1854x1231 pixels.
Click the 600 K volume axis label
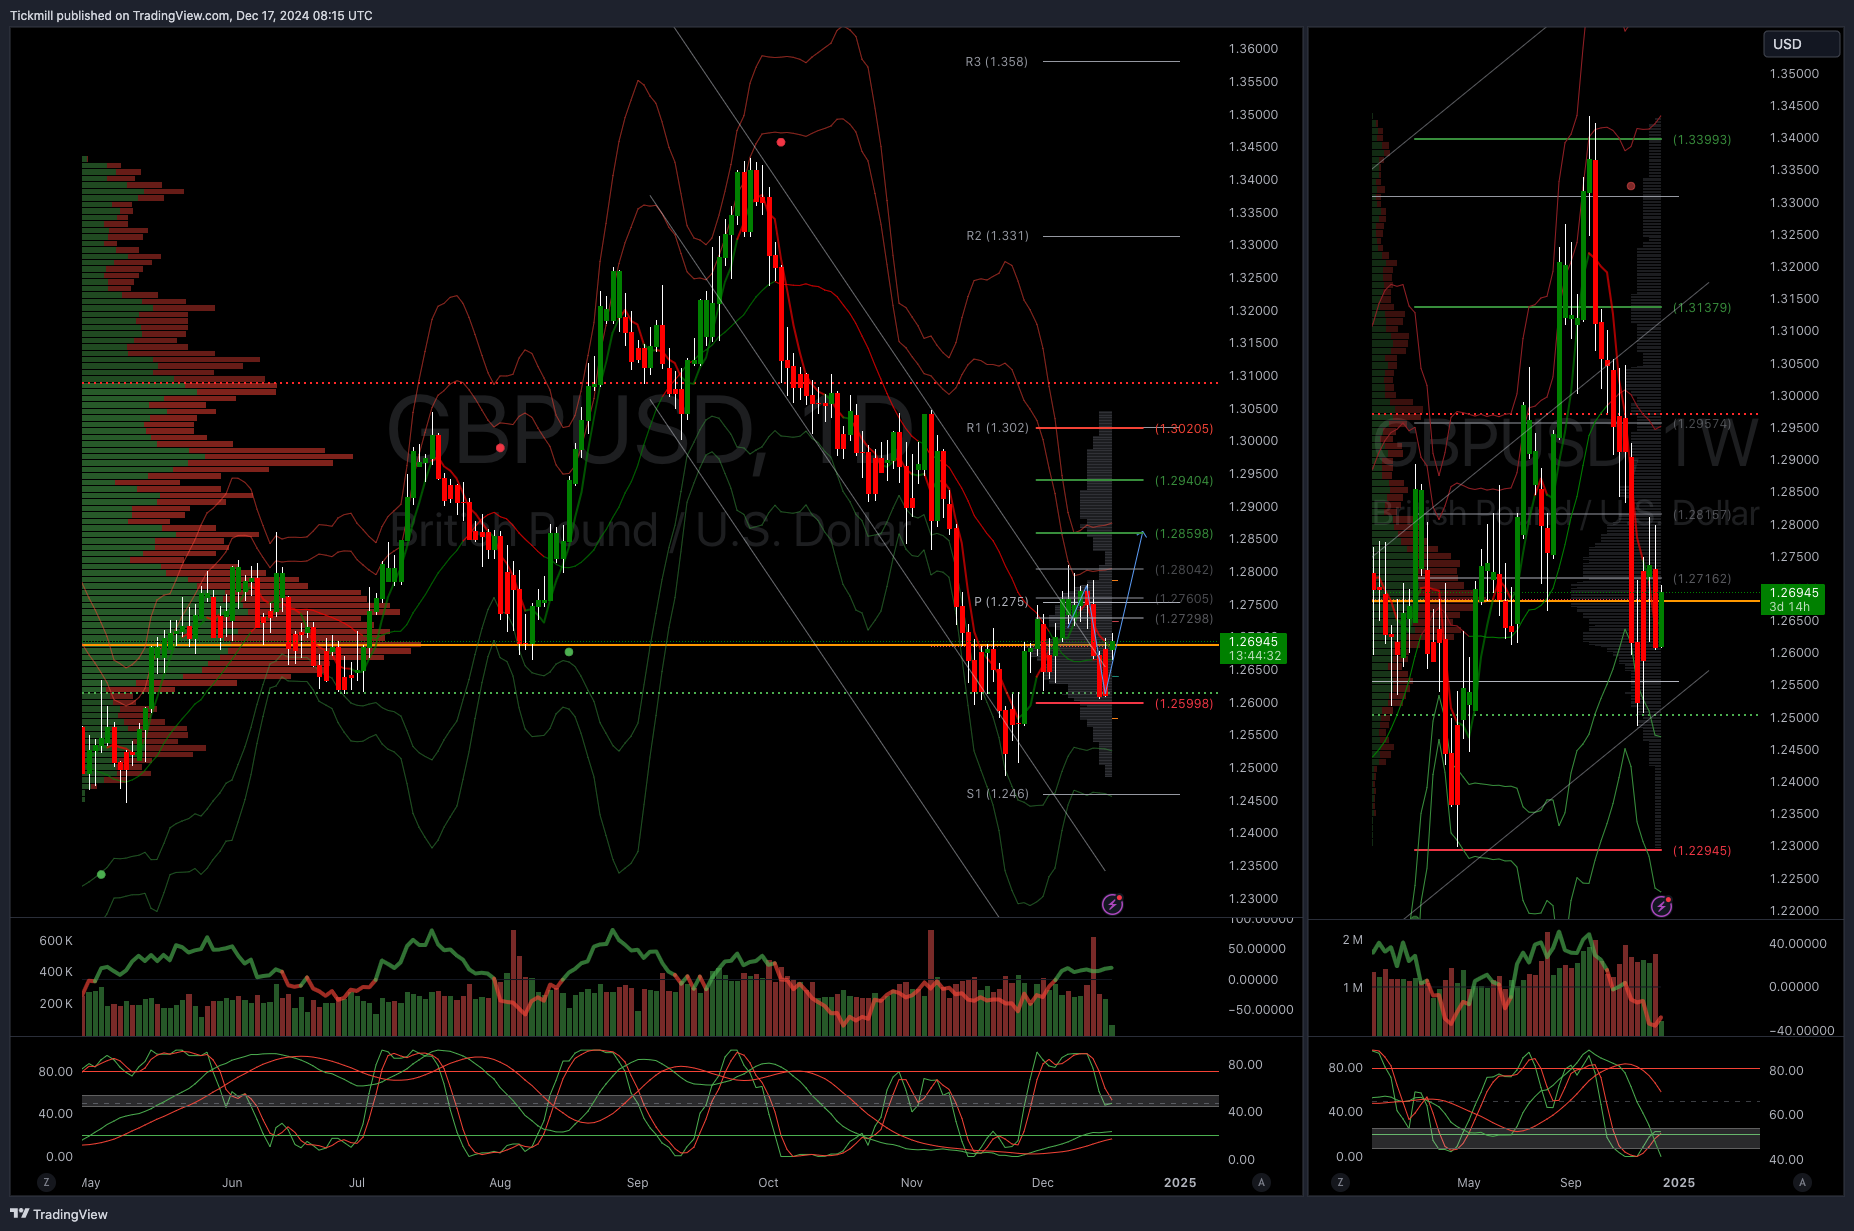click(56, 941)
